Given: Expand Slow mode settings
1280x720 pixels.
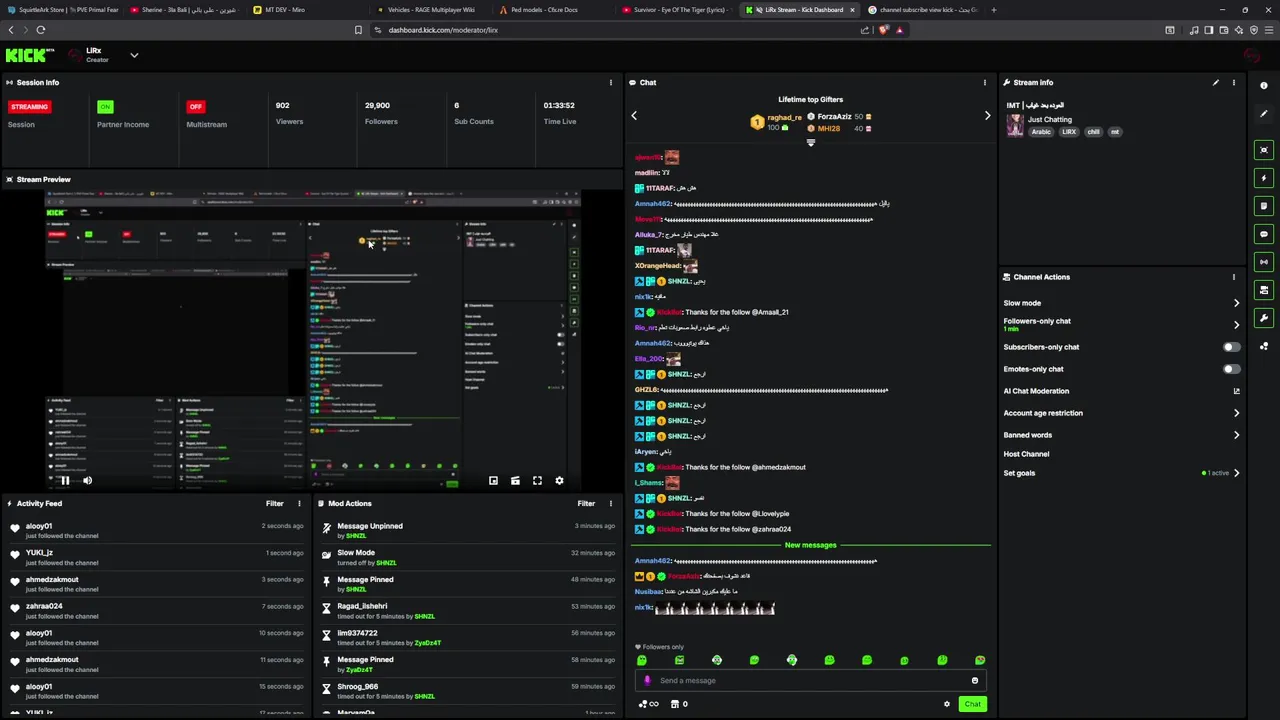Looking at the screenshot, I should (x=1236, y=303).
